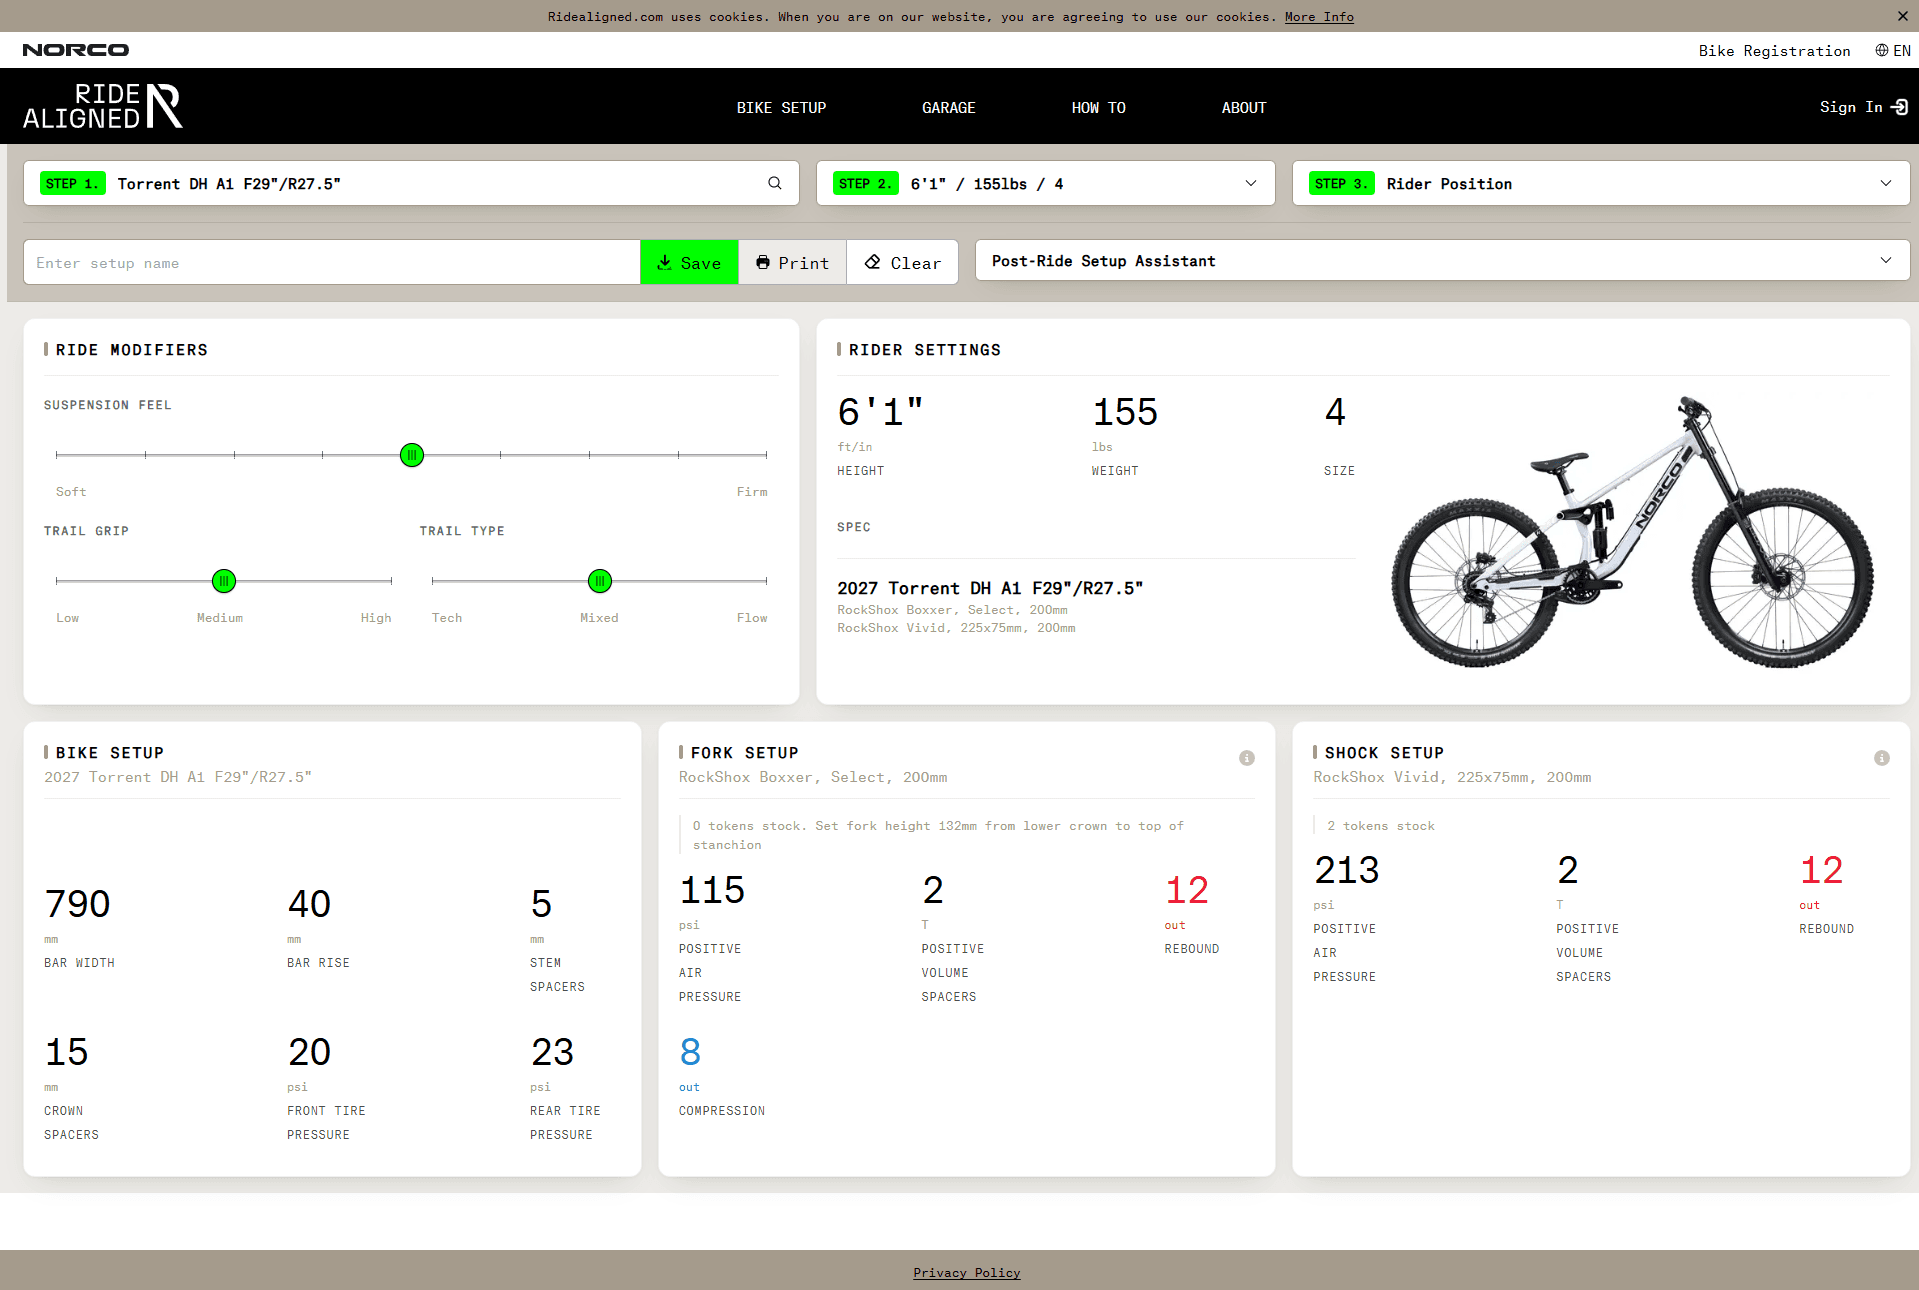Clear the setup form

tap(902, 263)
